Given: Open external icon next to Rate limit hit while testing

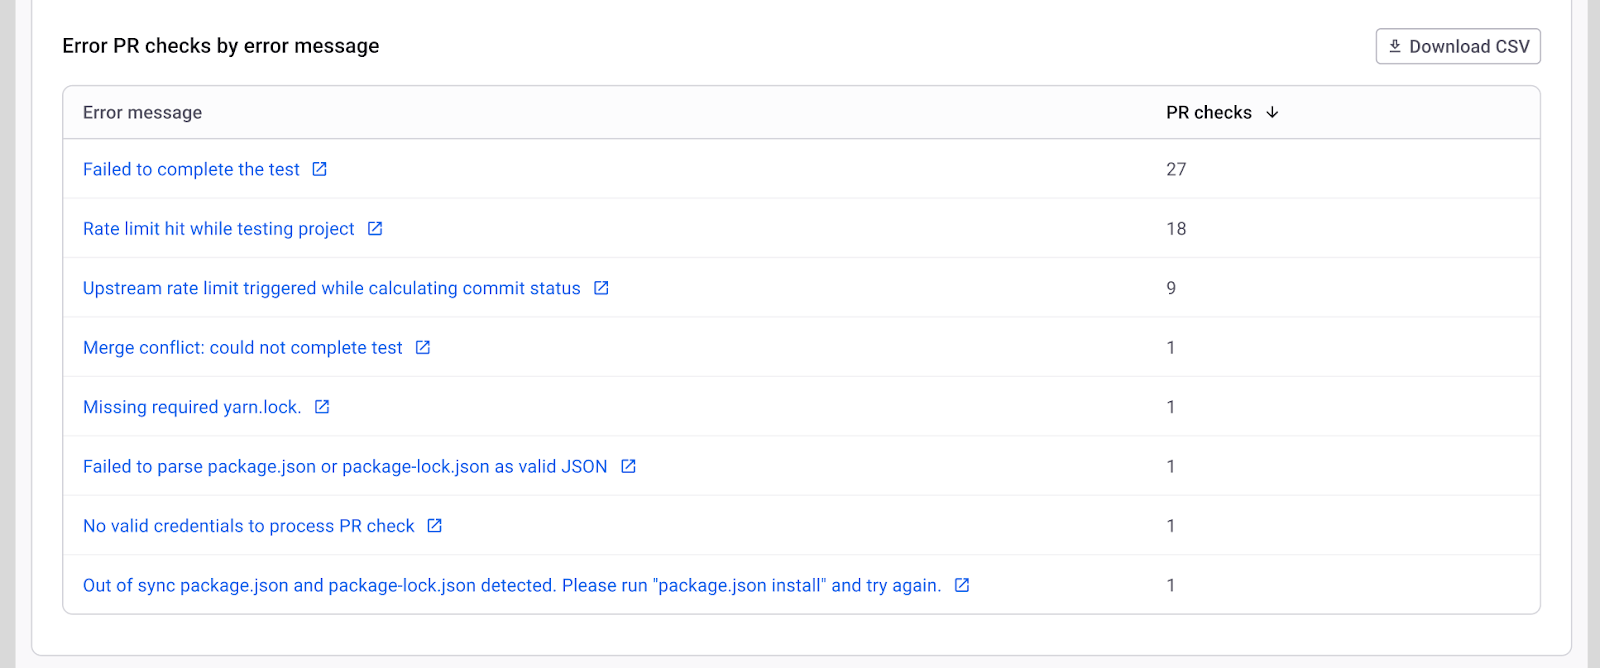Looking at the screenshot, I should click(375, 229).
